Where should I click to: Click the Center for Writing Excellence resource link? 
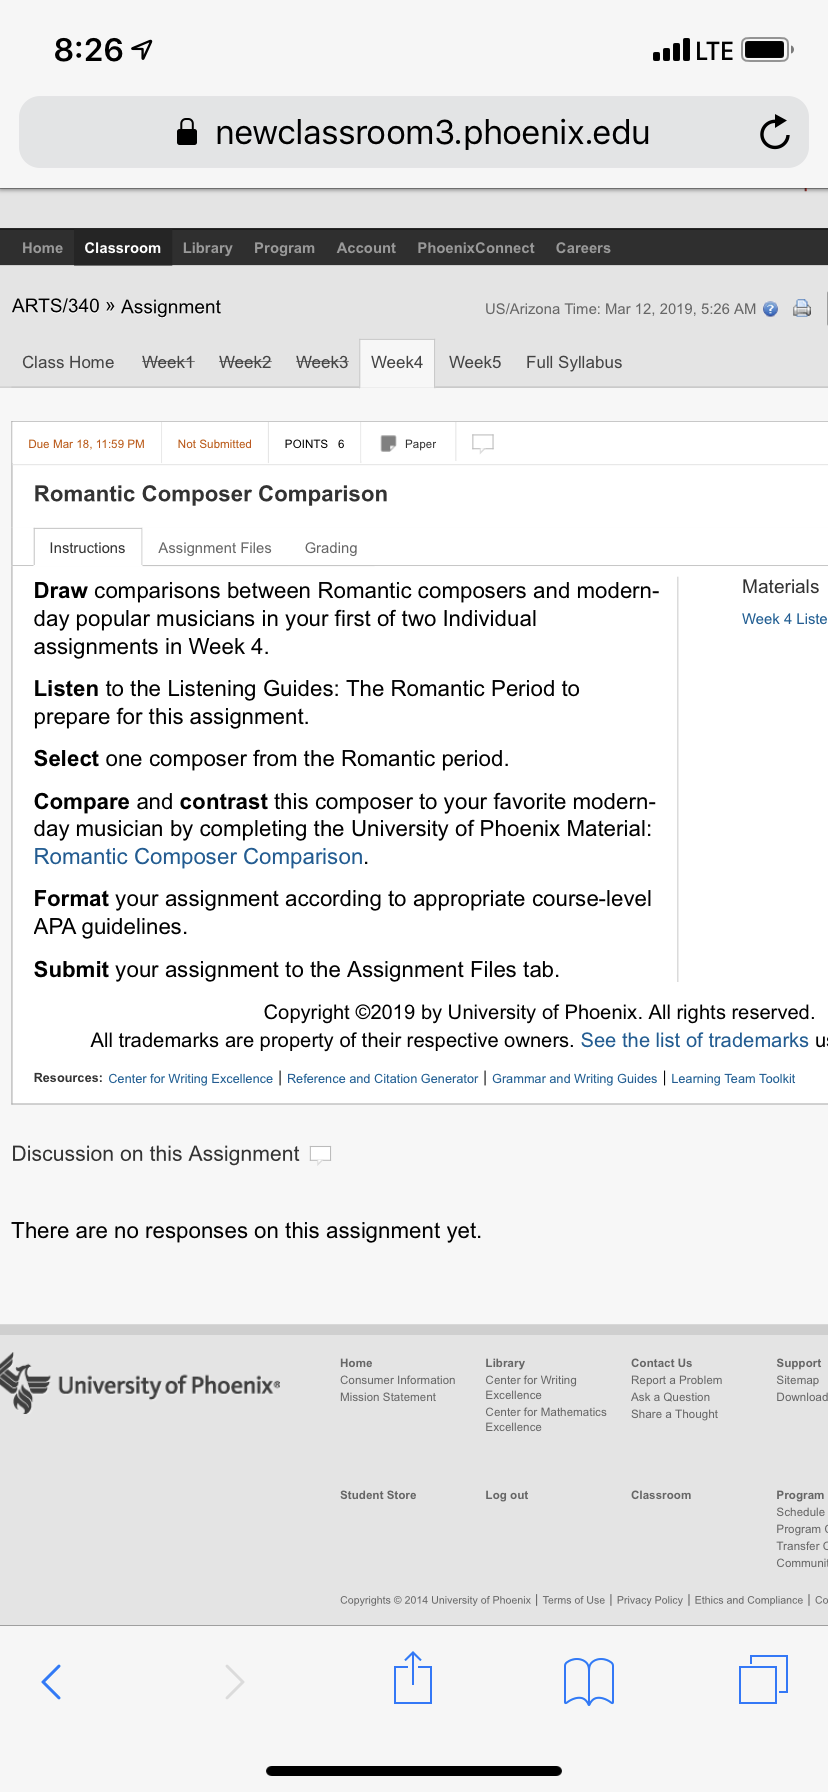click(x=190, y=1079)
